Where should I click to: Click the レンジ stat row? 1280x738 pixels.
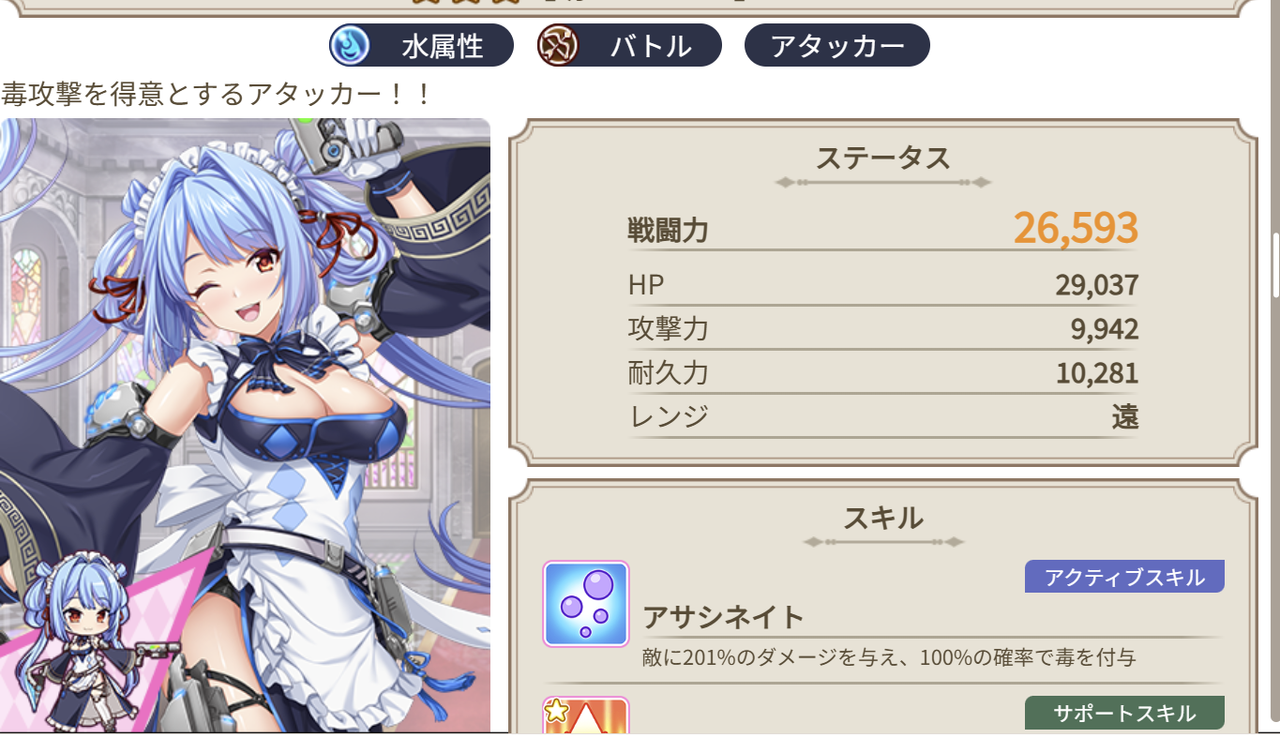[883, 416]
